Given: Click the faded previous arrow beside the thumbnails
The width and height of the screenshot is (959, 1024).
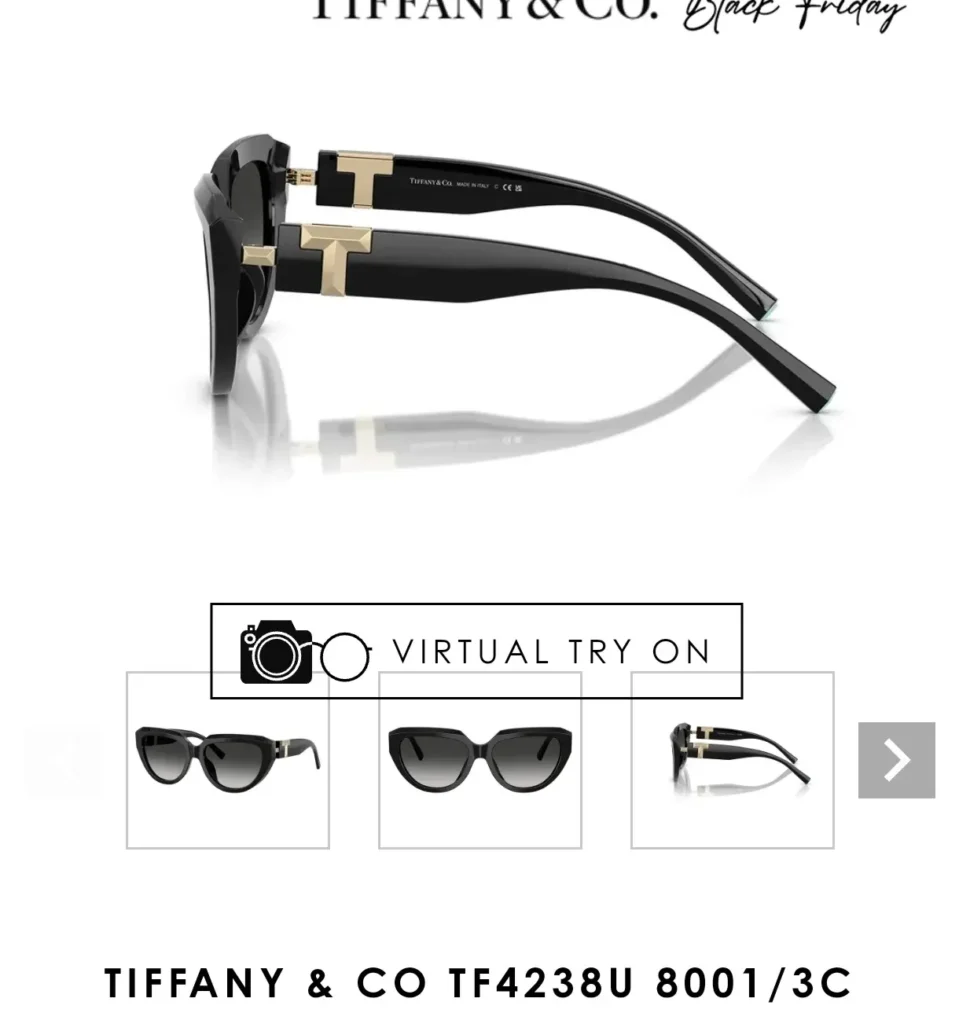Looking at the screenshot, I should [63, 760].
